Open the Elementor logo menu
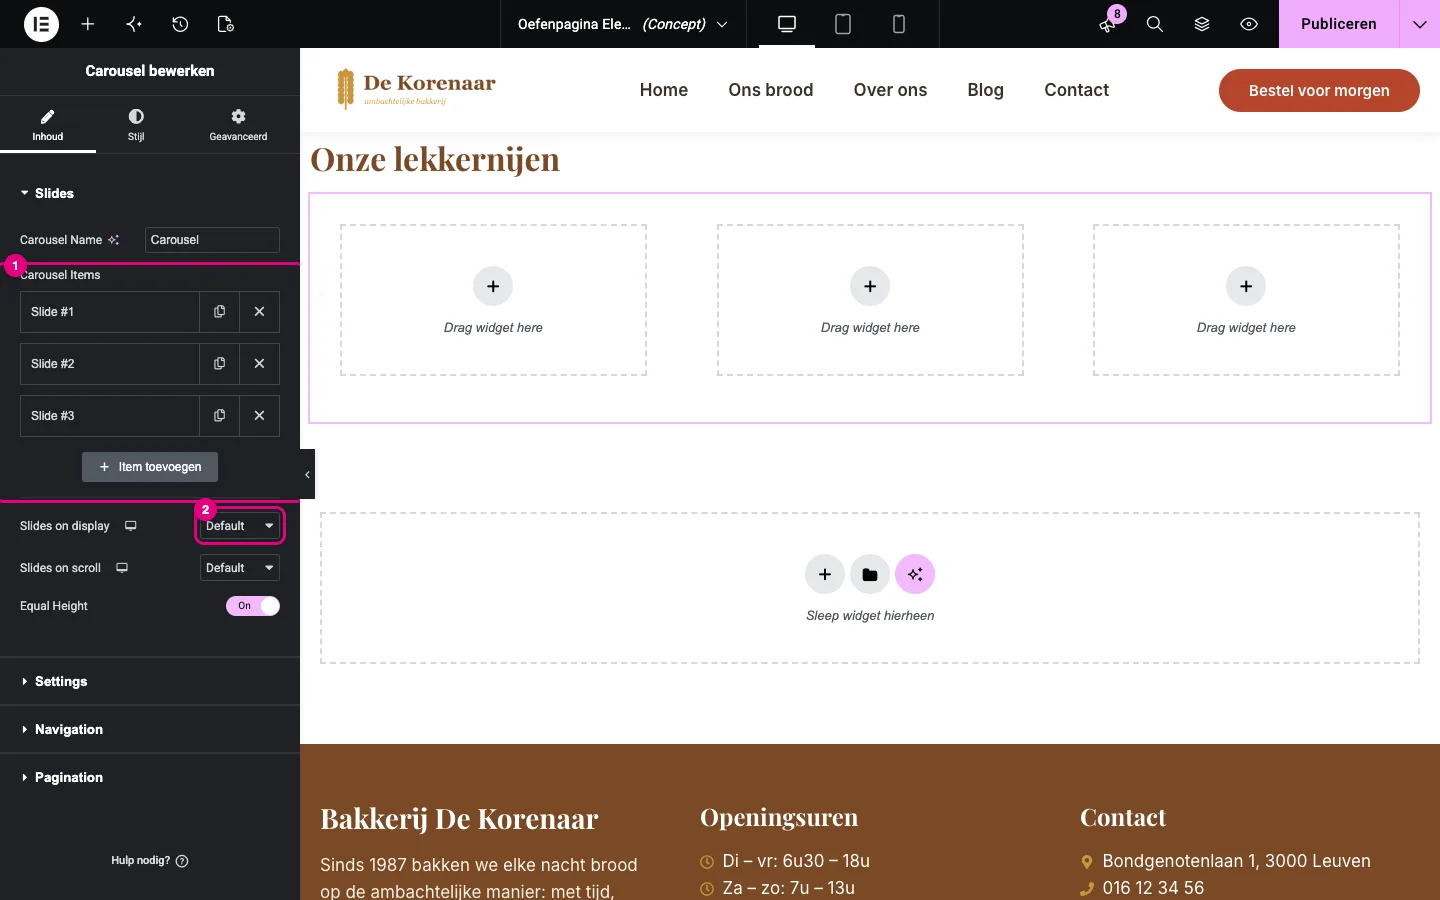 [x=41, y=24]
